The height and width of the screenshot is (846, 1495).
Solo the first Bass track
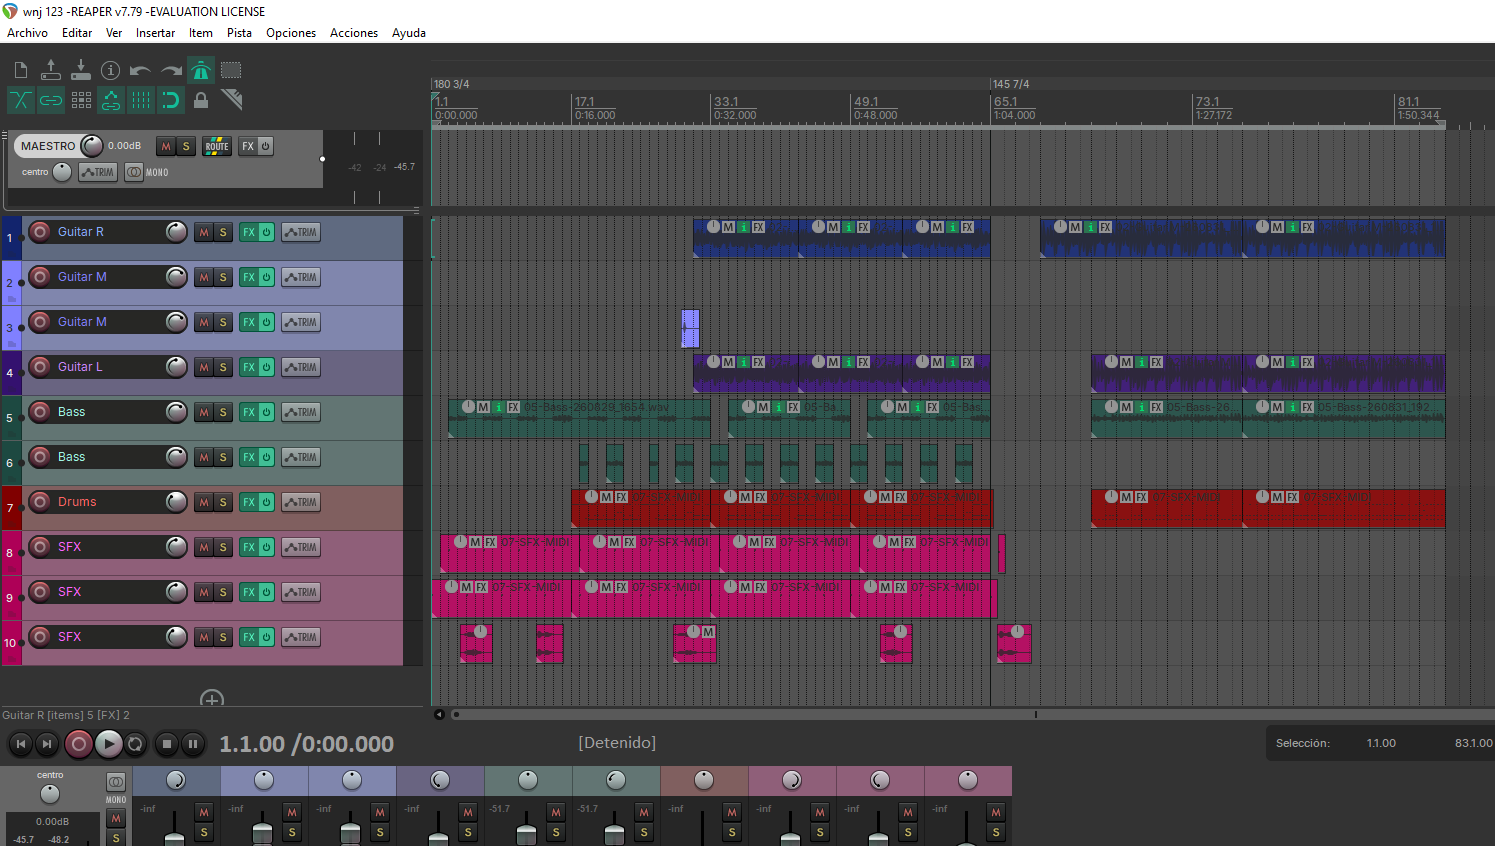223,412
